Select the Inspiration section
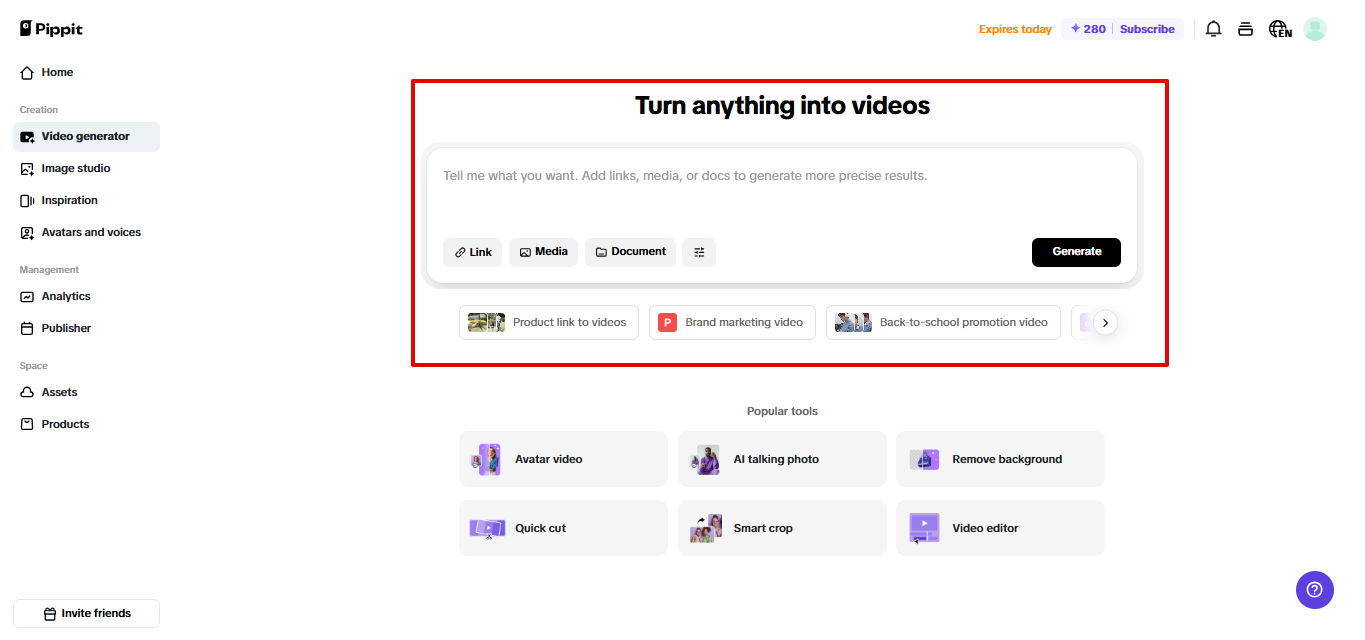The height and width of the screenshot is (640, 1365). (67, 200)
